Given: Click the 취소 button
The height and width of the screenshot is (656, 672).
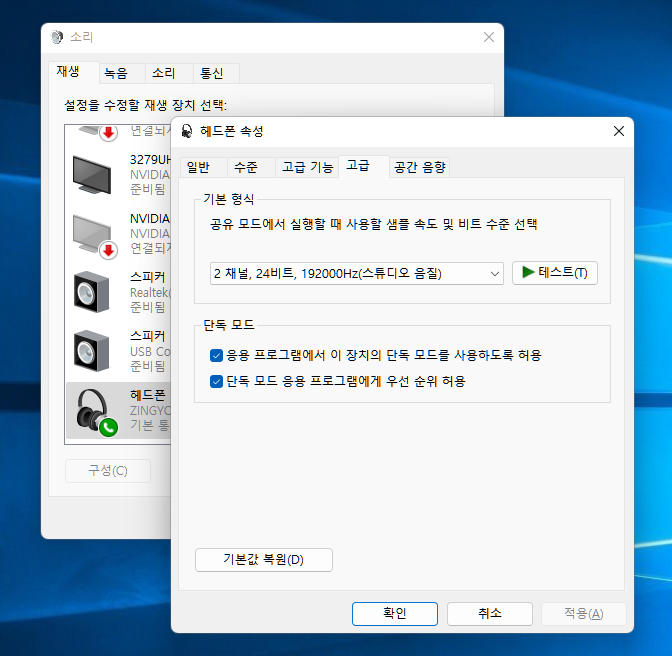Looking at the screenshot, I should point(490,614).
